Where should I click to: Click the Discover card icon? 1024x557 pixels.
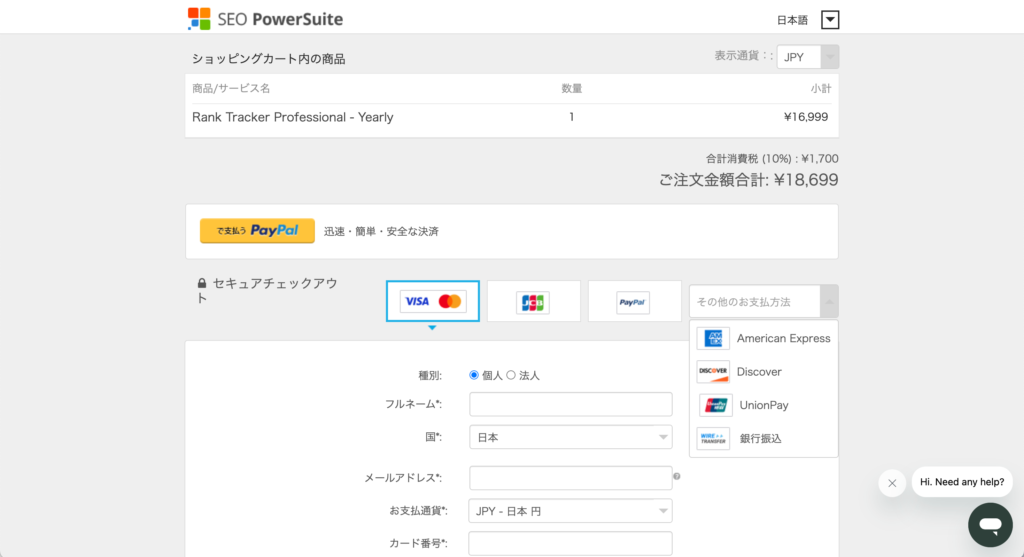click(x=713, y=372)
